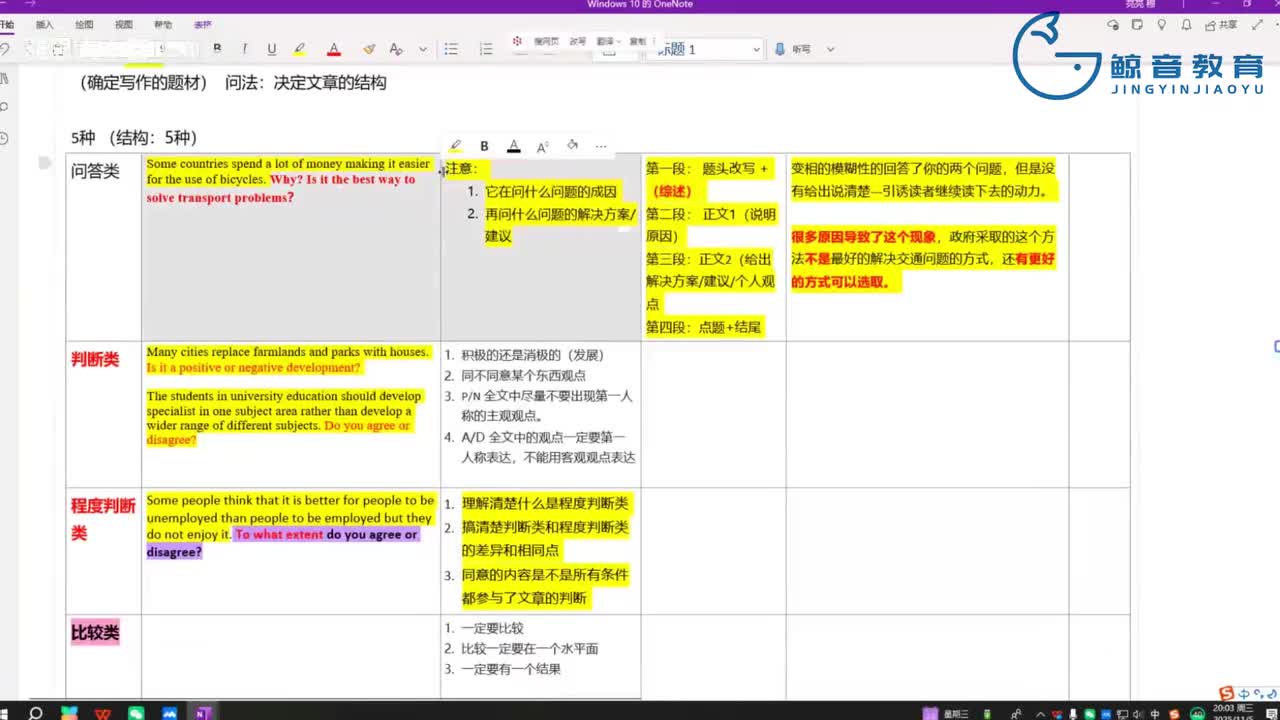
Task: Open Windows search from the taskbar
Action: 35,713
